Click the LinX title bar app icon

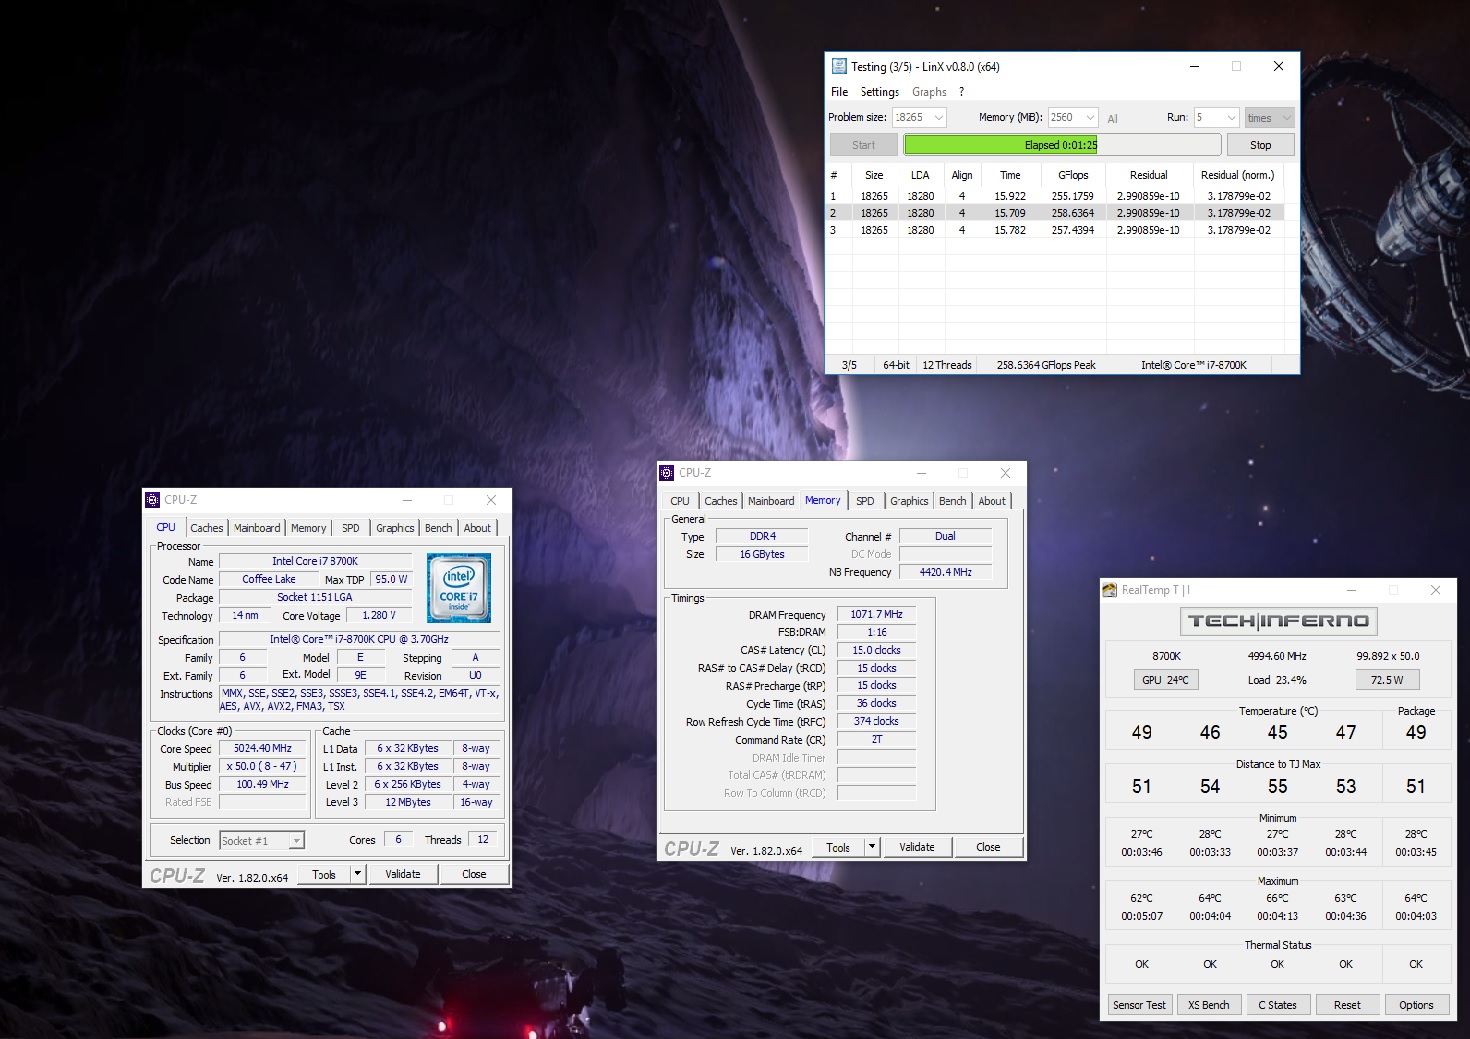(x=838, y=67)
